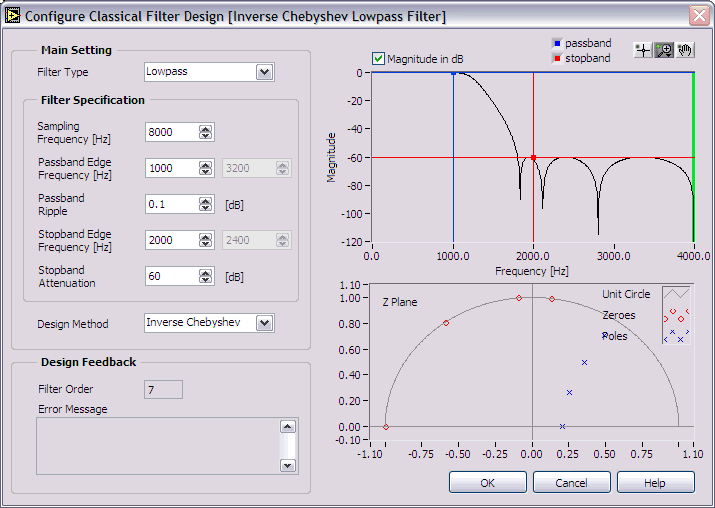Click the Sampling Frequency stepper arrows
Viewport: 715px width, 508px height.
(206, 132)
